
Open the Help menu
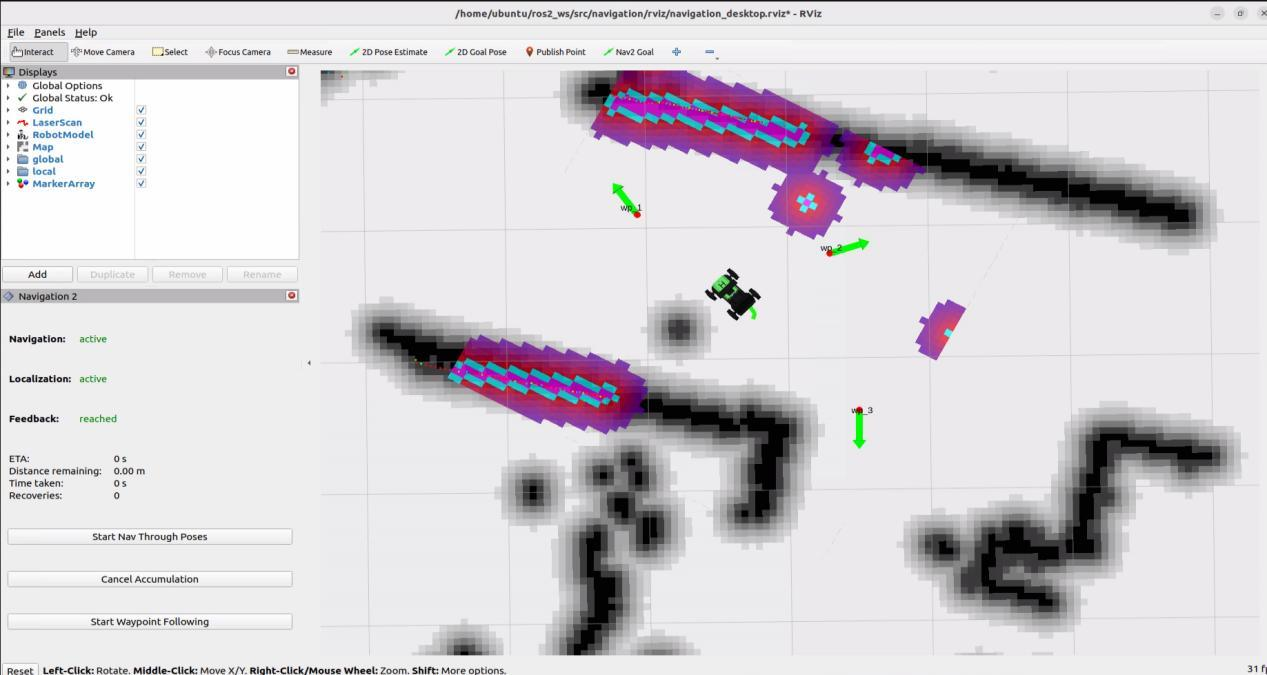[86, 32]
